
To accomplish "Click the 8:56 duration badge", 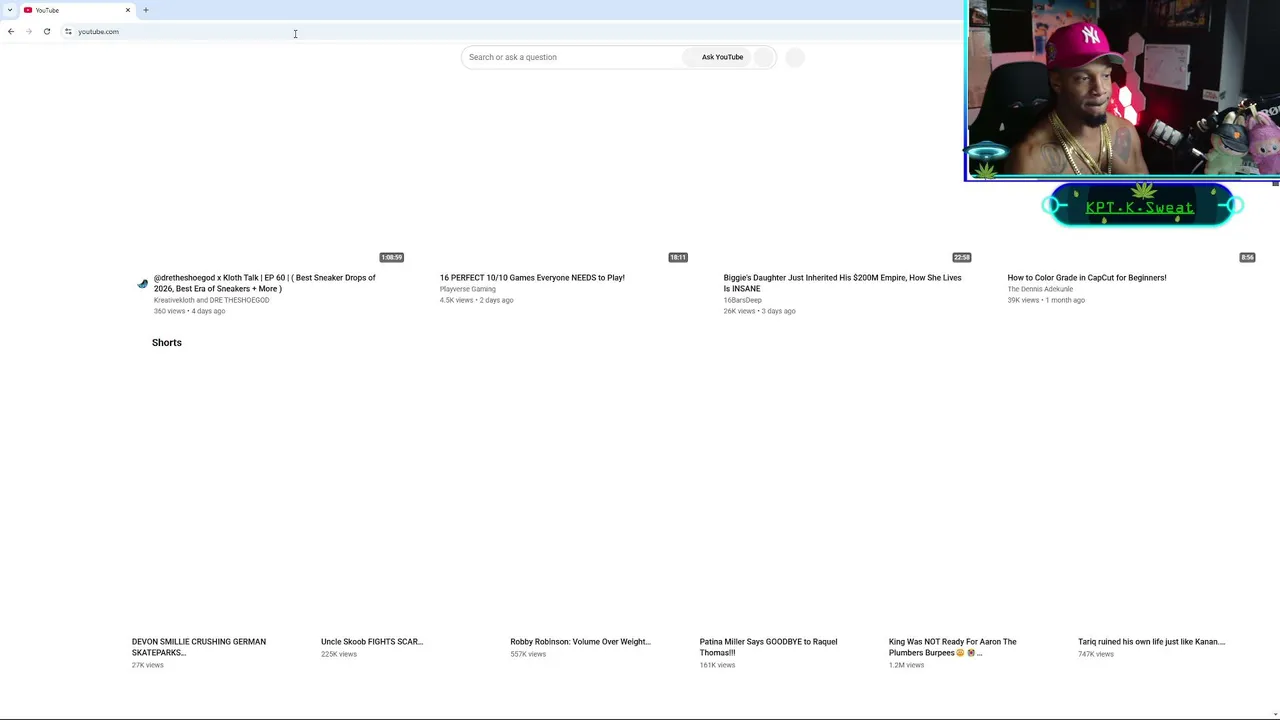I will 1247,257.
